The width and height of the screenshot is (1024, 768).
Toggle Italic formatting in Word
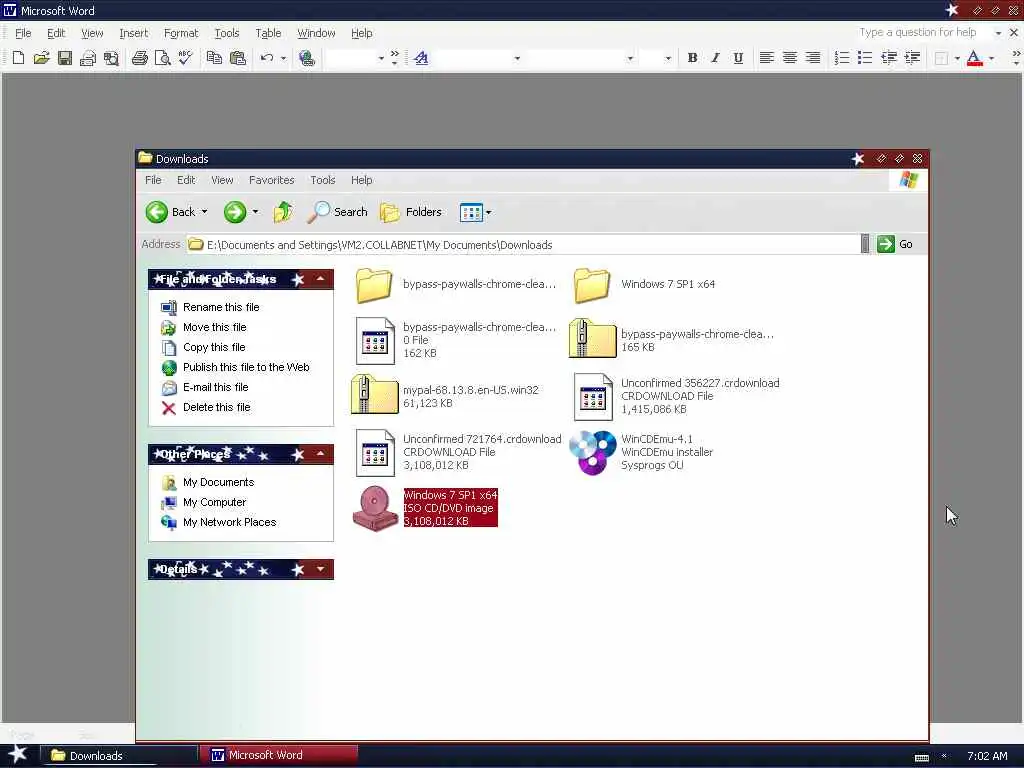(x=715, y=58)
